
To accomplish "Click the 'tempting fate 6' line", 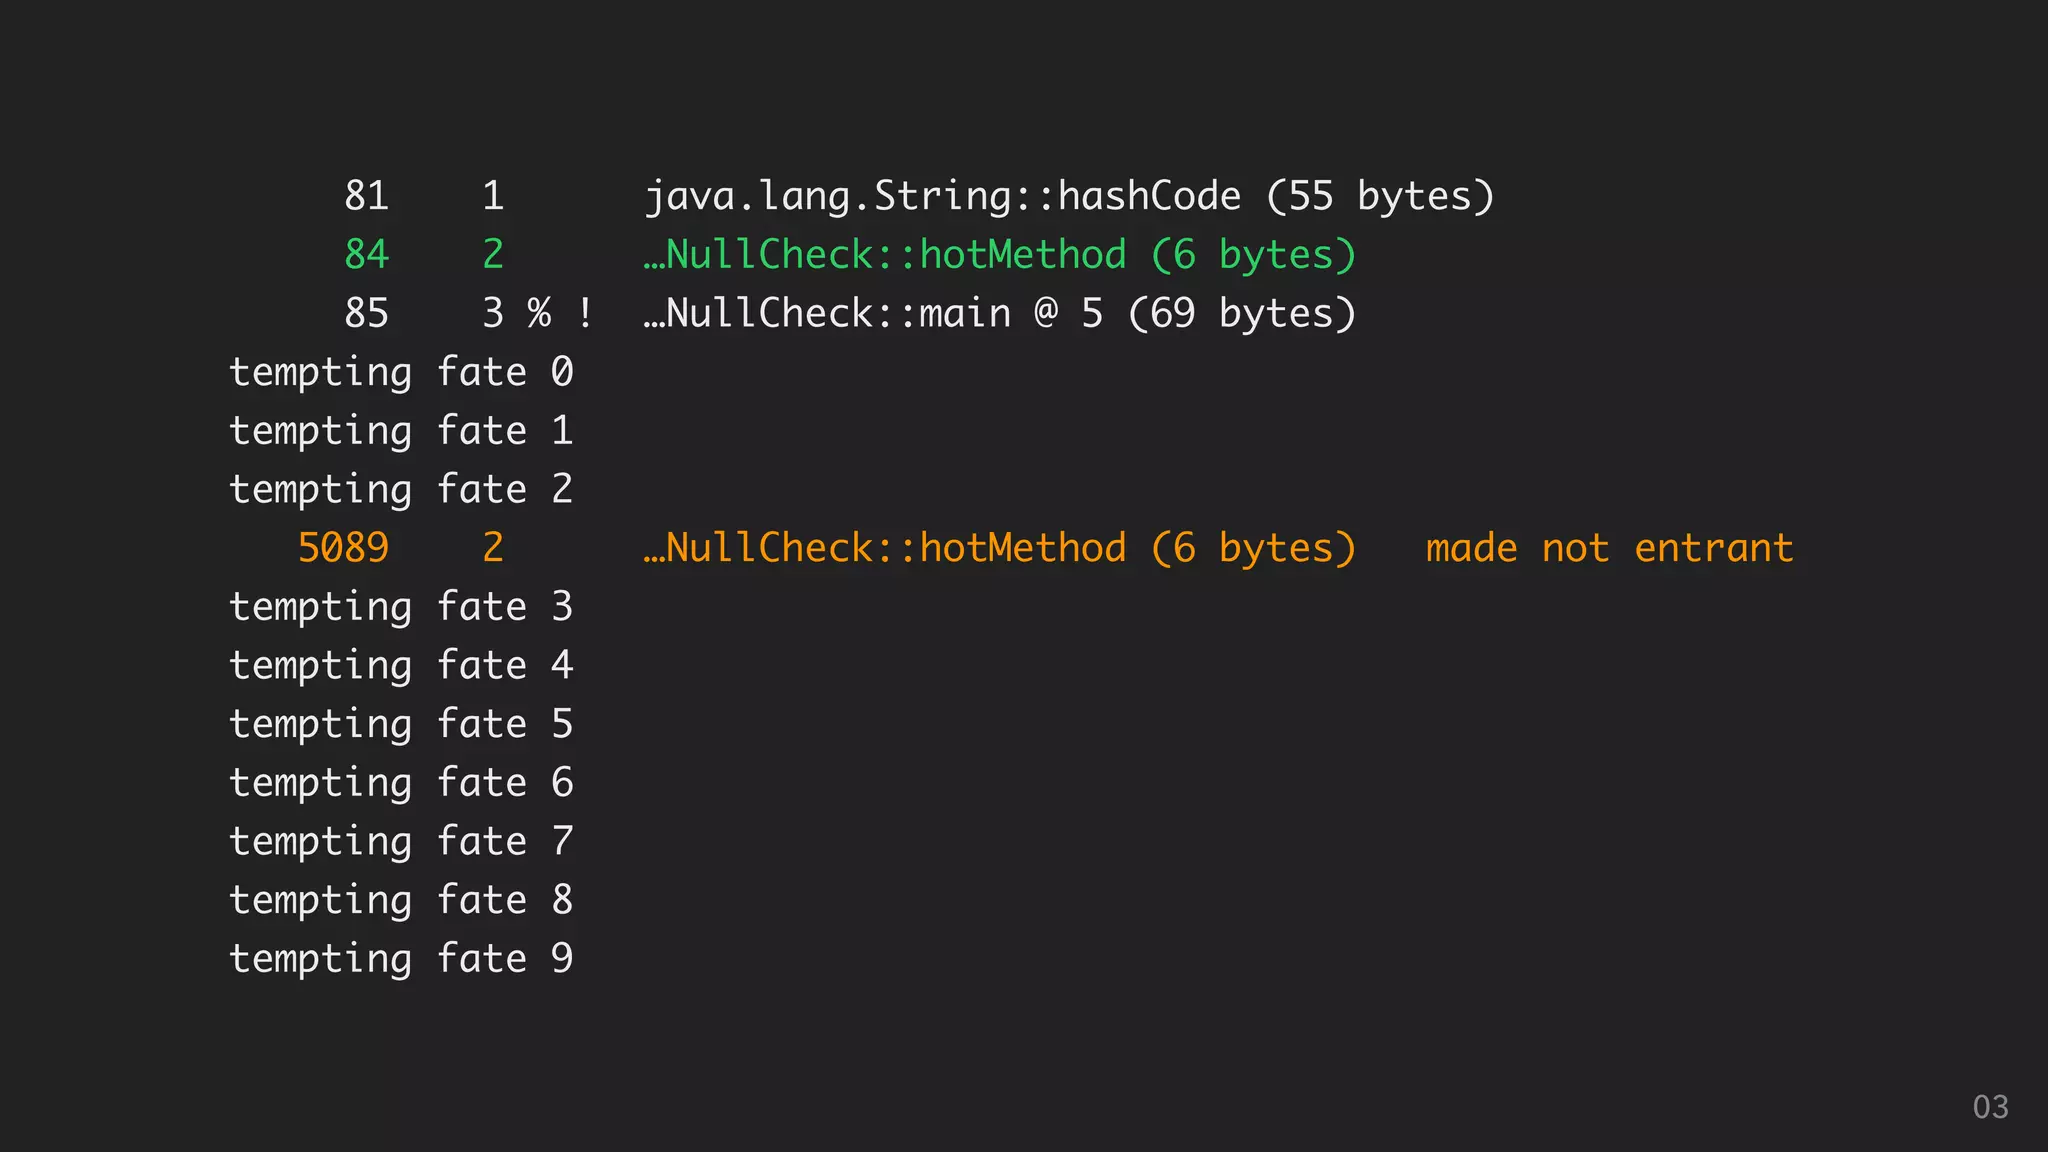I will click(x=401, y=782).
